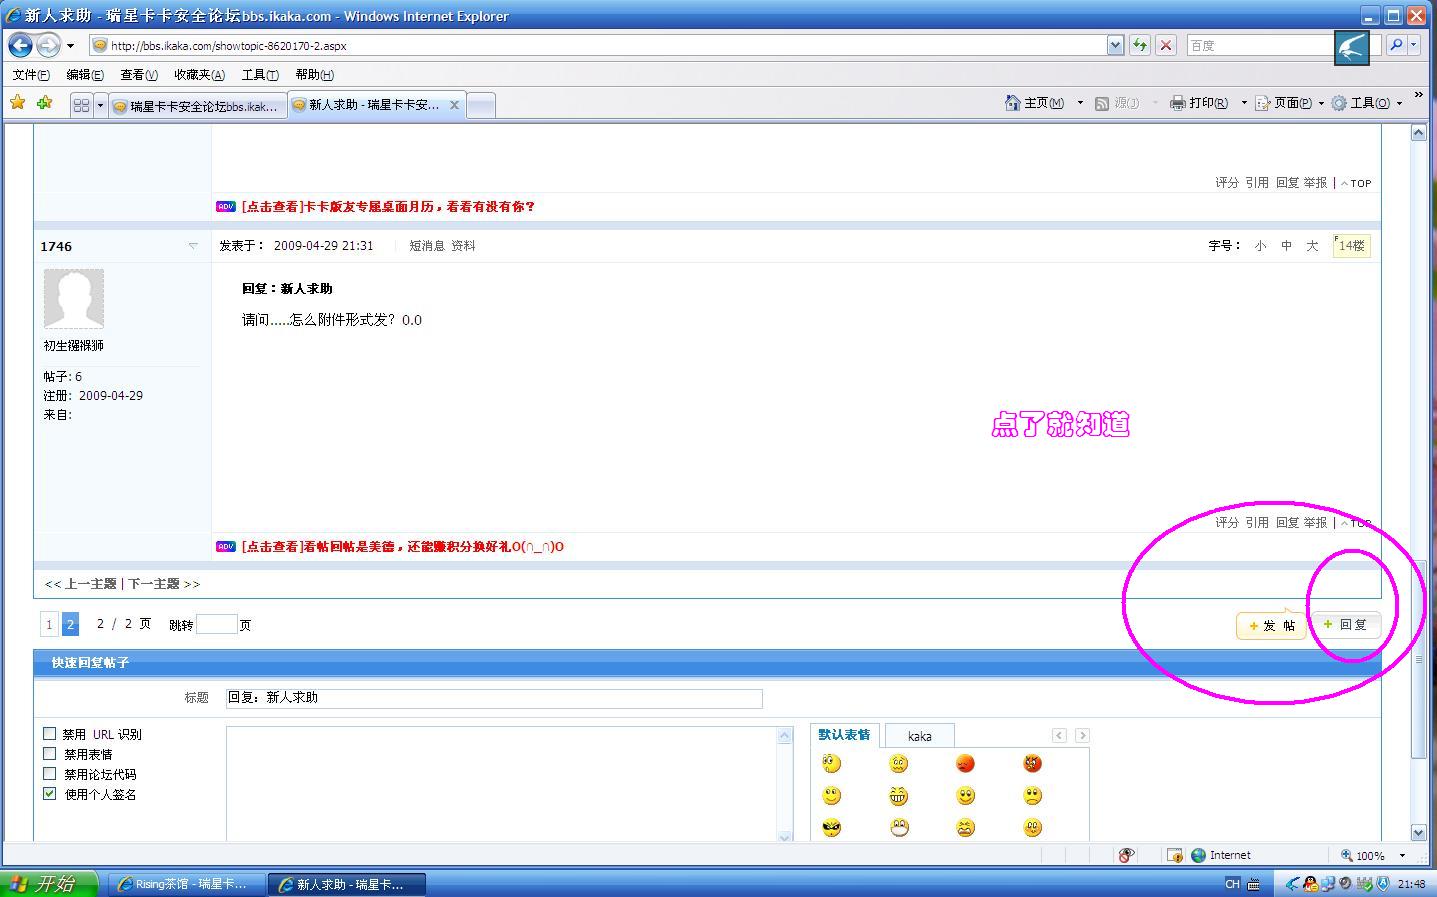Insert the big-grin emoticon in the second row
Screen dimensions: 1437x897
tap(898, 796)
